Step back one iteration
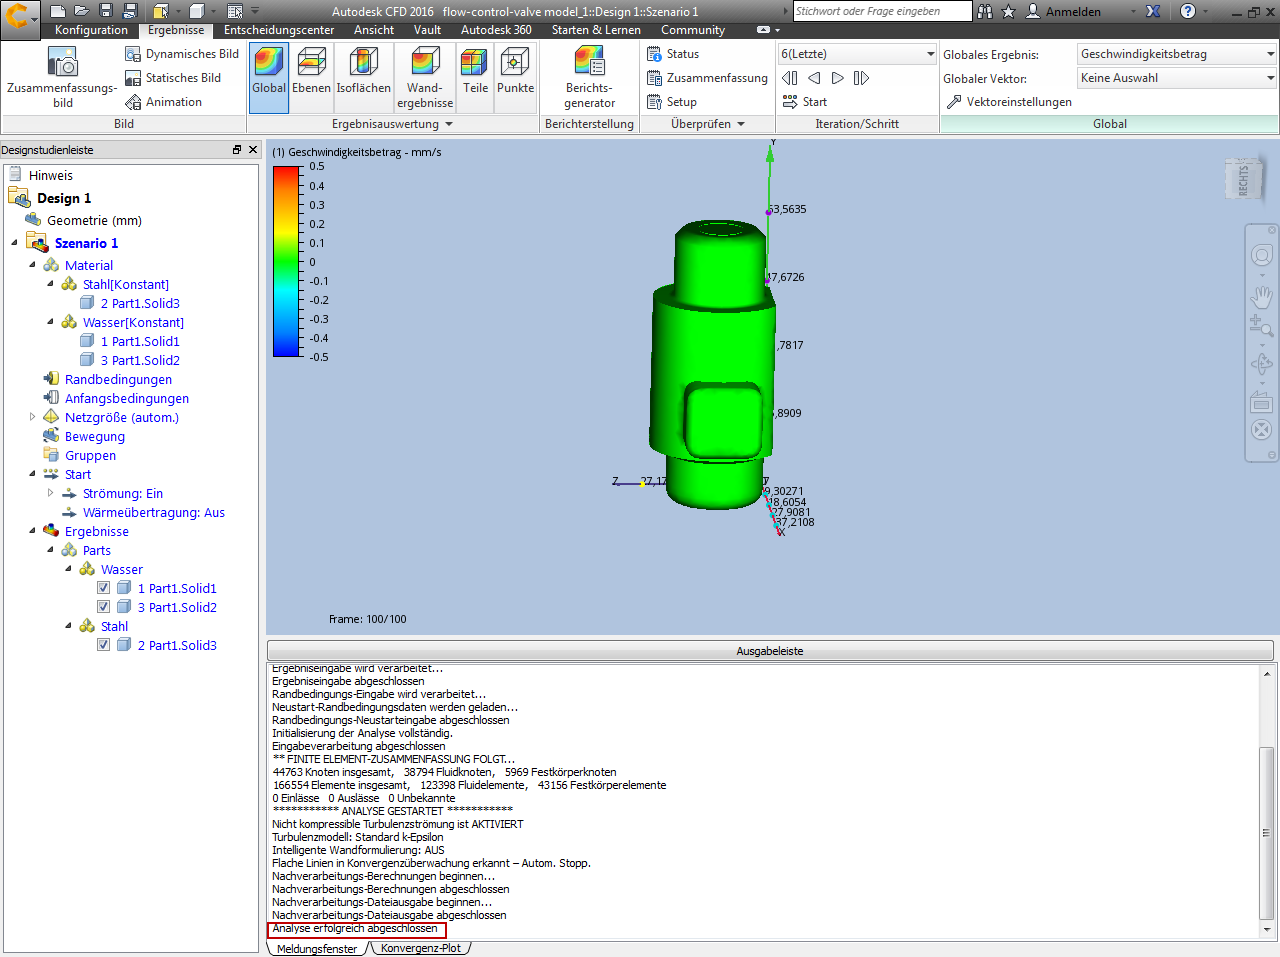This screenshot has width=1280, height=957. pyautogui.click(x=814, y=78)
